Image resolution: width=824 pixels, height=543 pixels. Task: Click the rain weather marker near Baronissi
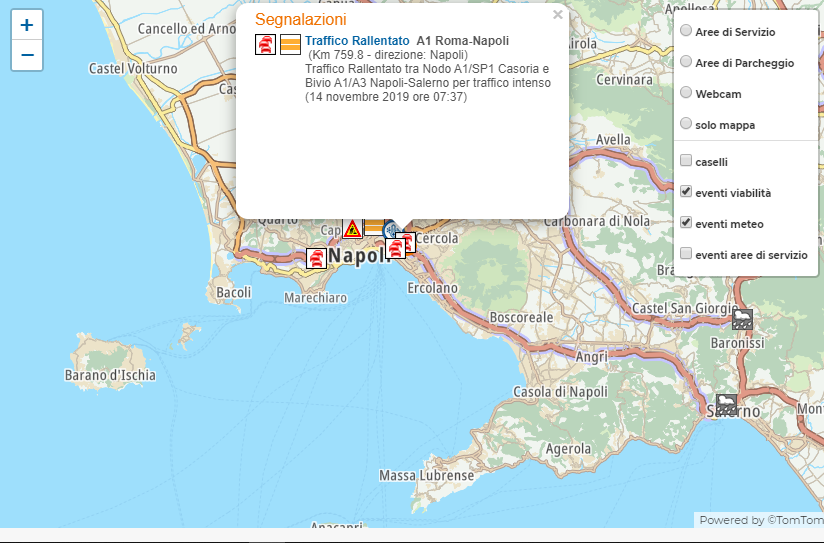pos(742,319)
